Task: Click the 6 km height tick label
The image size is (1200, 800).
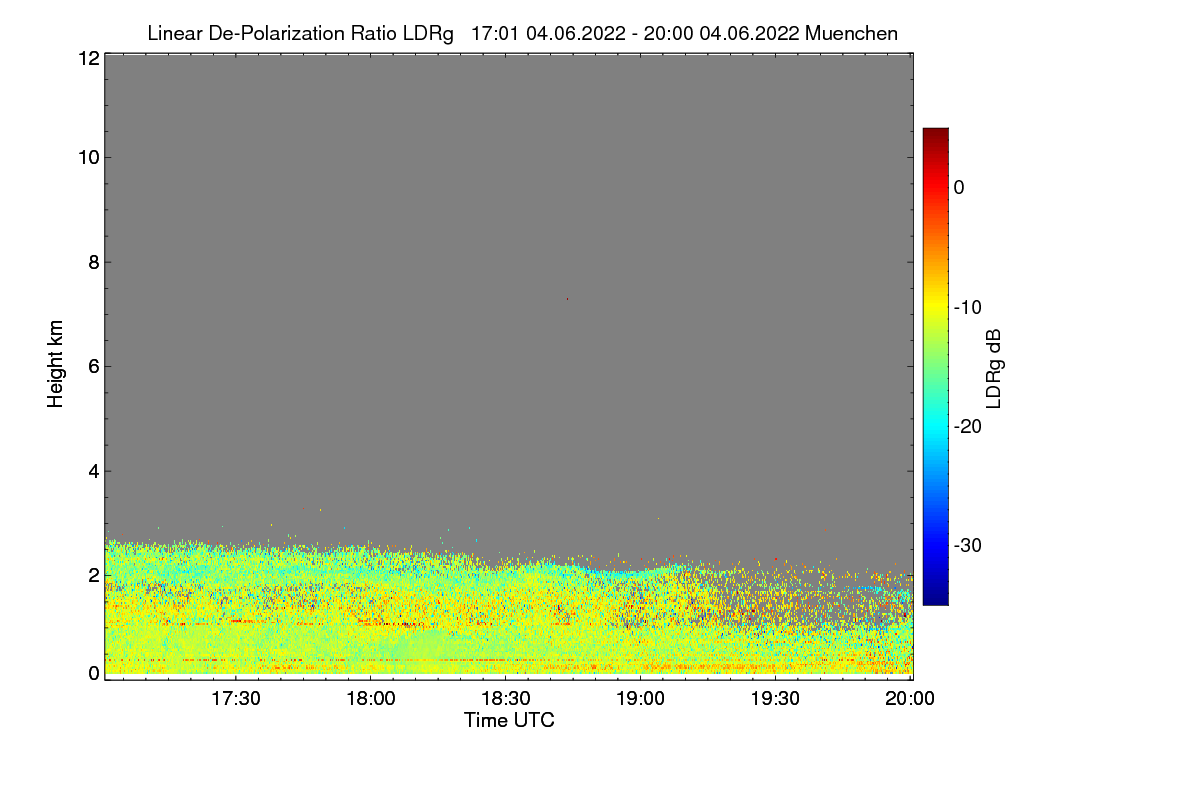Action: point(92,366)
